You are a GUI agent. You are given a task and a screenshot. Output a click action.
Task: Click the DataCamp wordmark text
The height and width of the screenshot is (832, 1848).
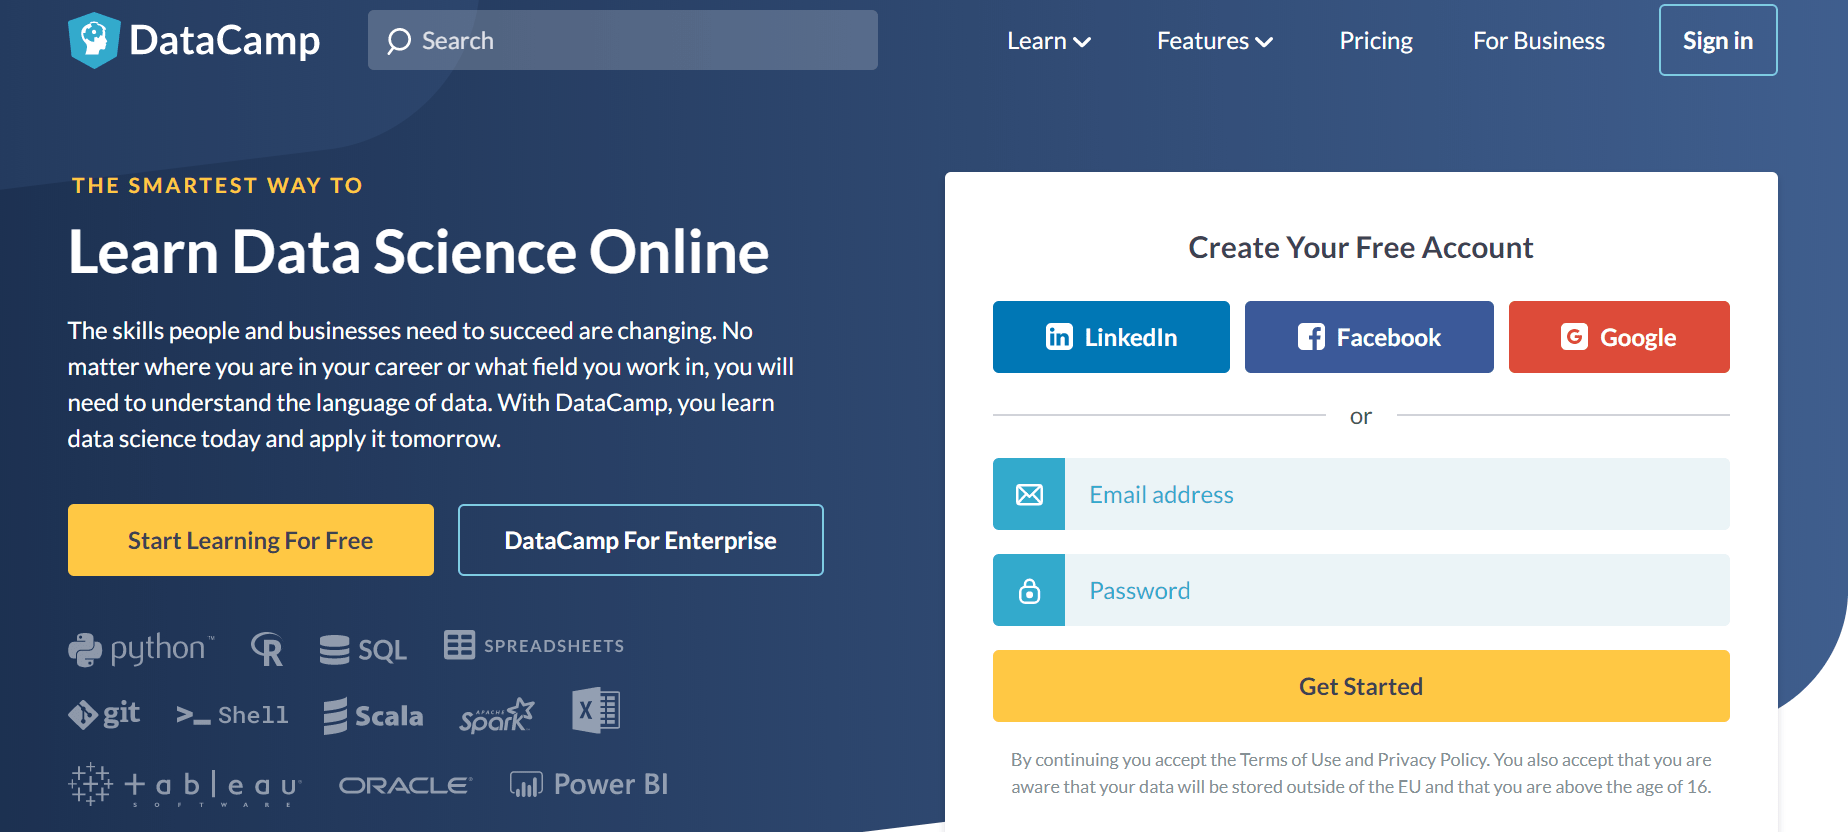click(x=225, y=41)
